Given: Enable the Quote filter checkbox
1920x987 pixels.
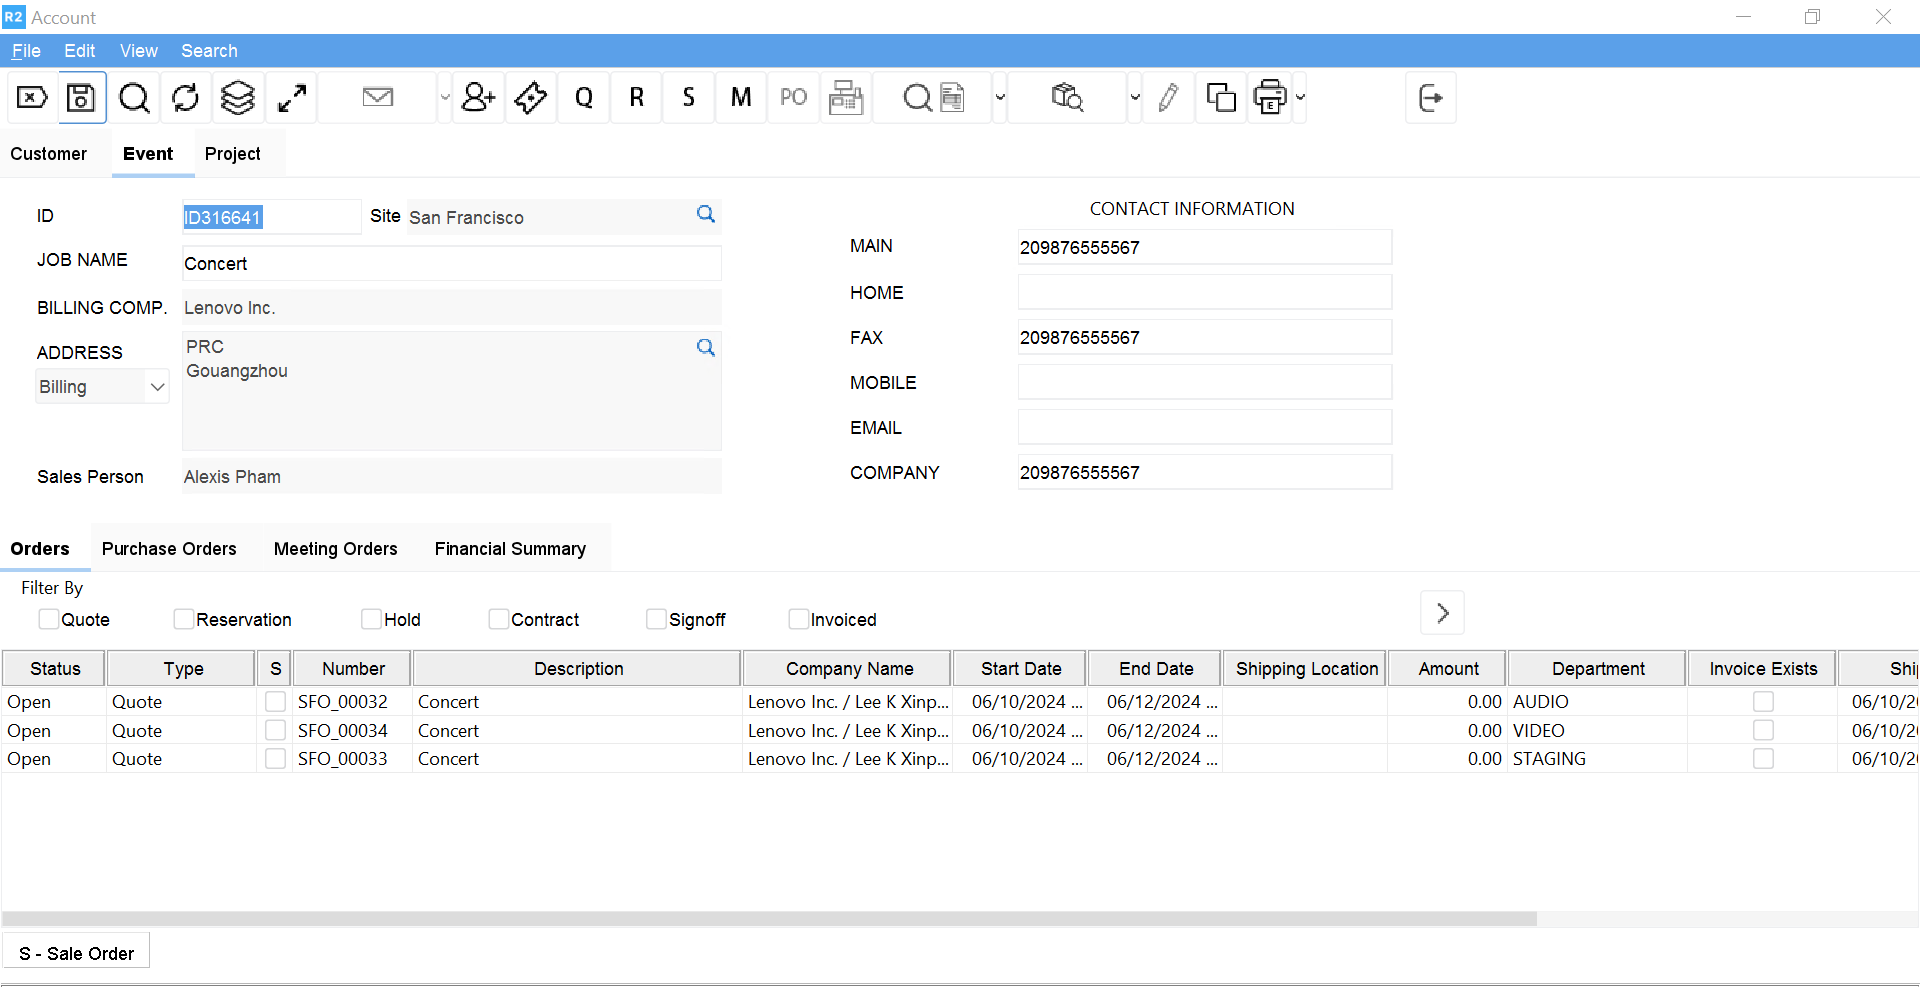Looking at the screenshot, I should [x=49, y=620].
